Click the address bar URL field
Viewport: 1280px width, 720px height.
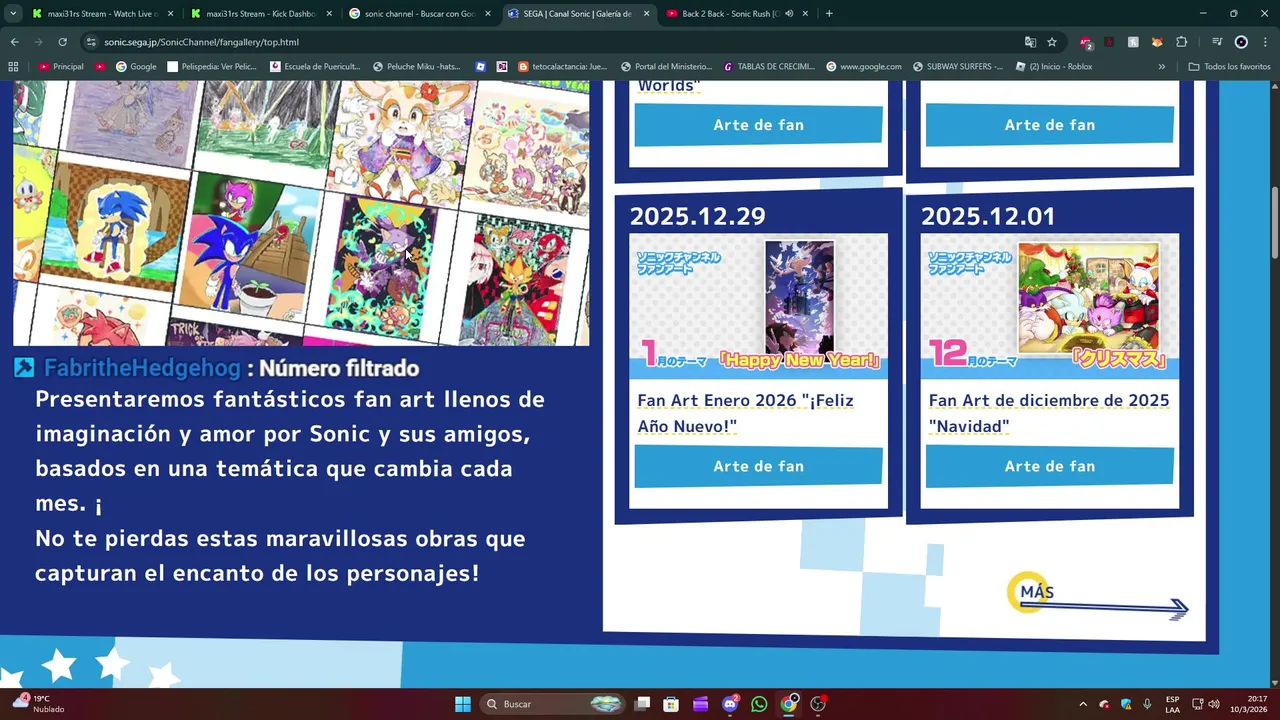coord(550,42)
